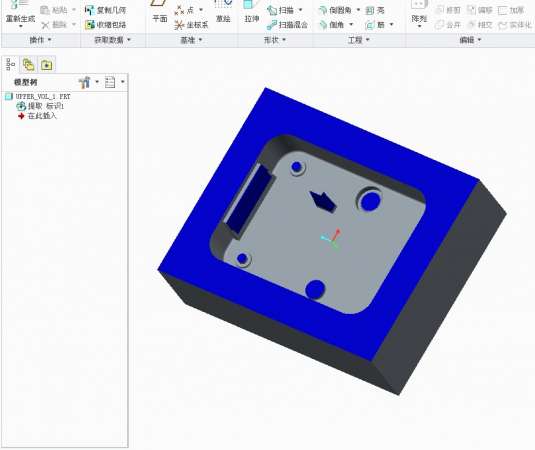Open the 工程 group menu
The width and height of the screenshot is (535, 450).
(x=358, y=40)
